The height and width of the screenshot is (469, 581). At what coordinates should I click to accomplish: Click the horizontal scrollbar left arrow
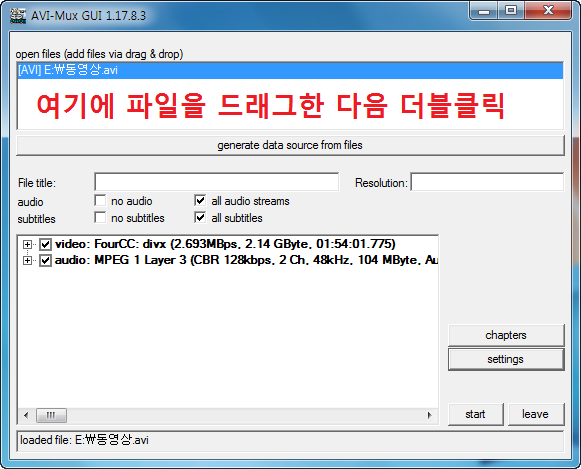[x=26, y=415]
